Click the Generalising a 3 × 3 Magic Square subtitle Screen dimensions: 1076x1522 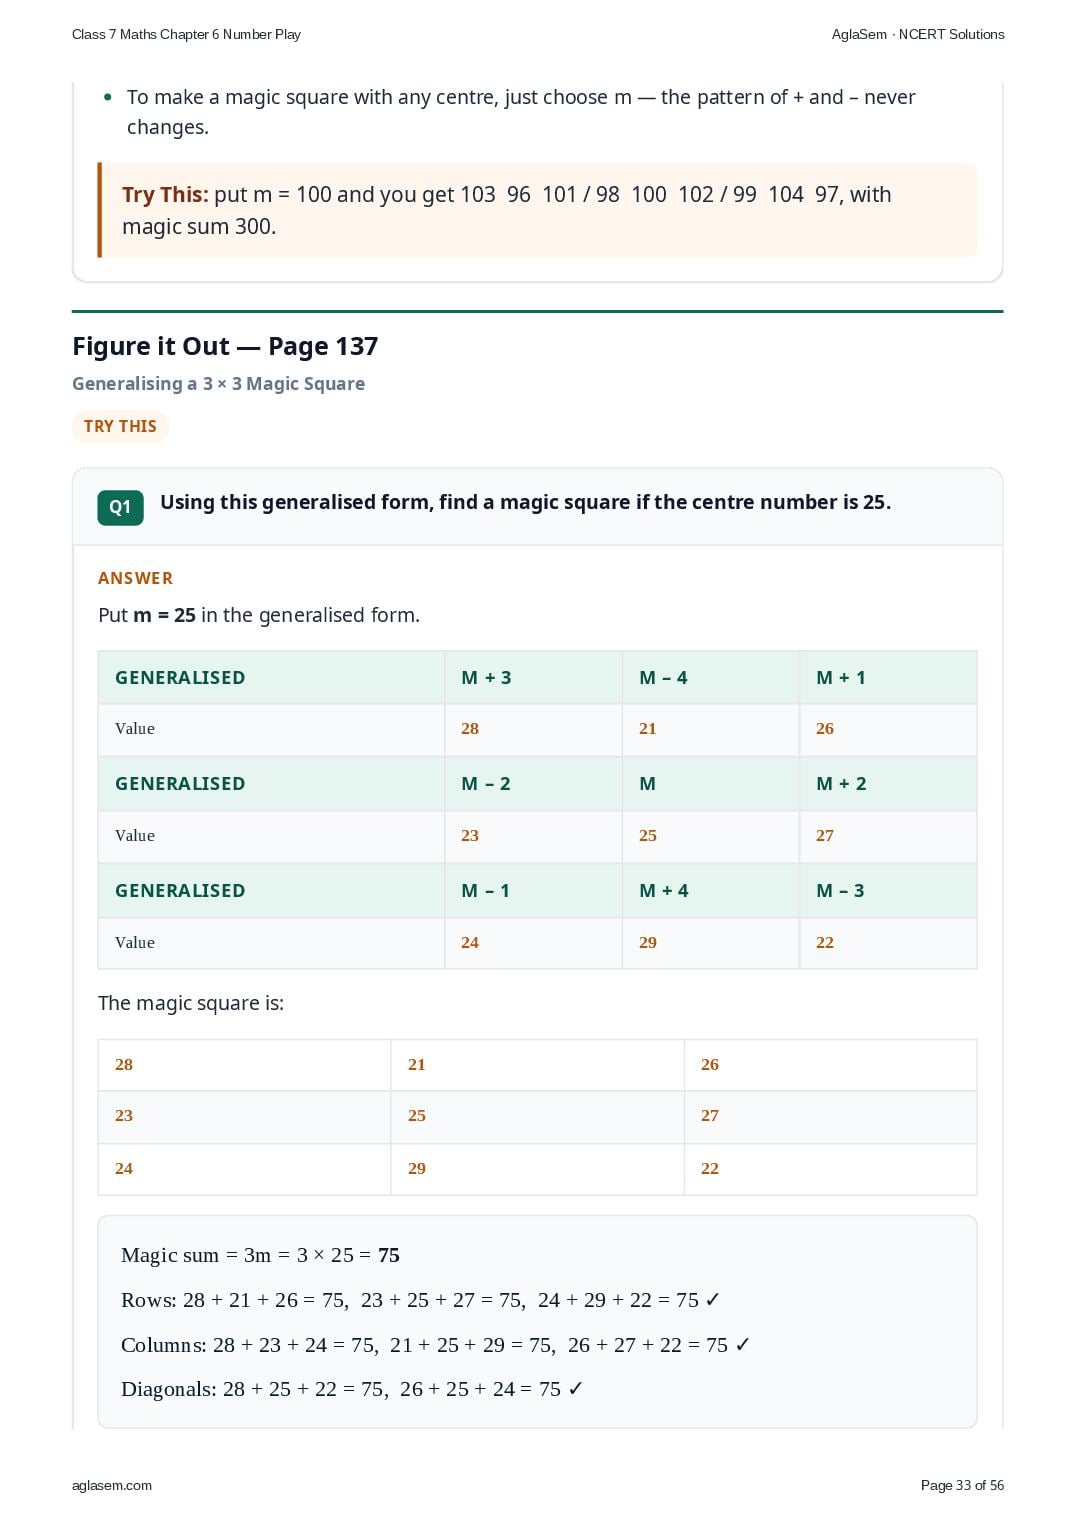click(218, 384)
